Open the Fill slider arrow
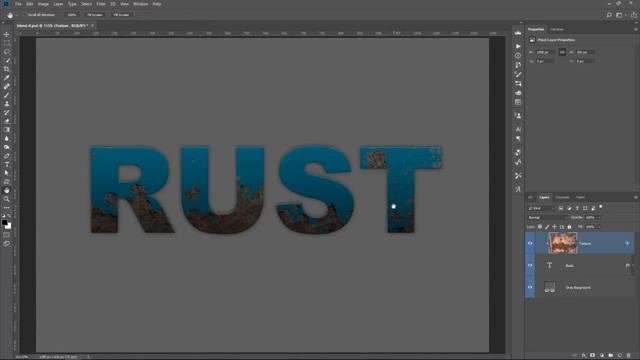Image resolution: width=640 pixels, height=360 pixels. click(x=599, y=227)
